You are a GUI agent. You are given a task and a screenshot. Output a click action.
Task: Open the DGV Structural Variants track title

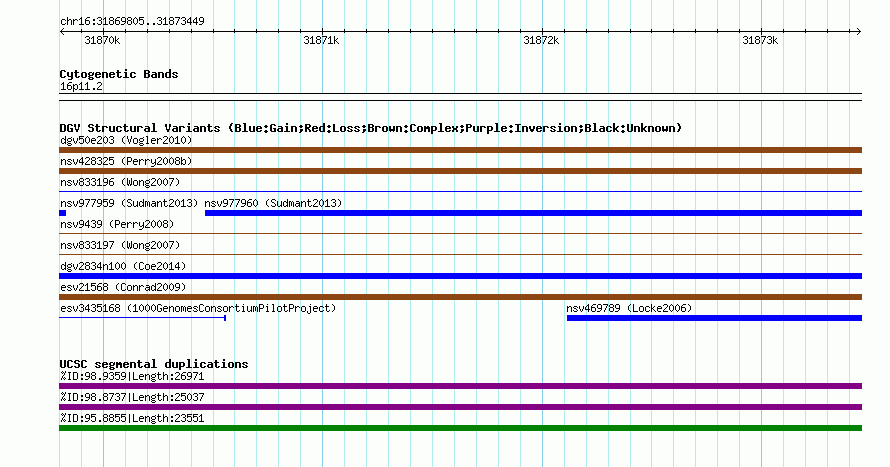[371, 128]
